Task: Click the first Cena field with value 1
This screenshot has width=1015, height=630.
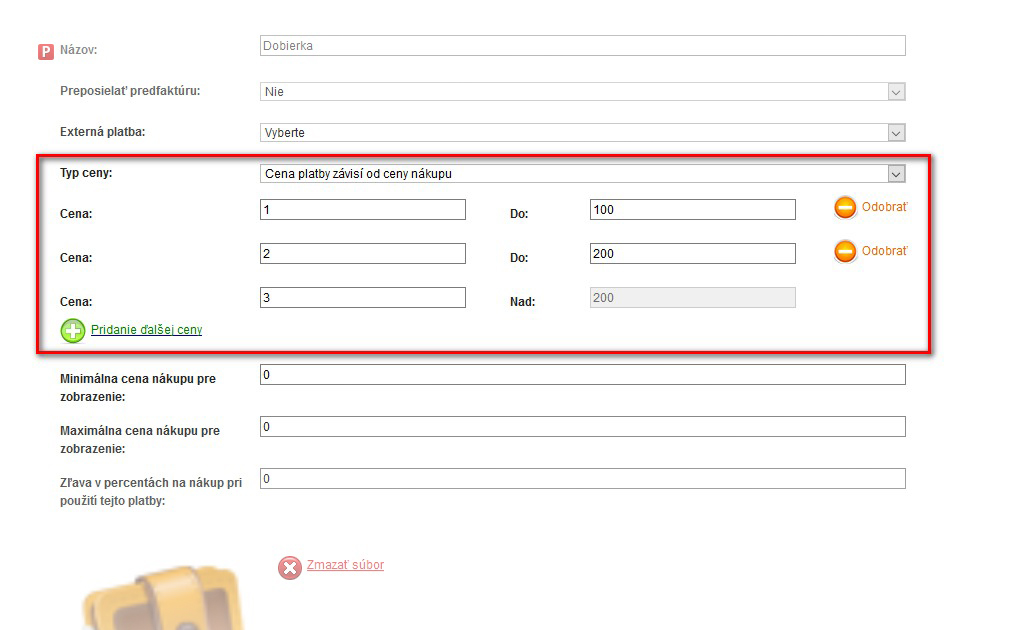Action: coord(362,210)
